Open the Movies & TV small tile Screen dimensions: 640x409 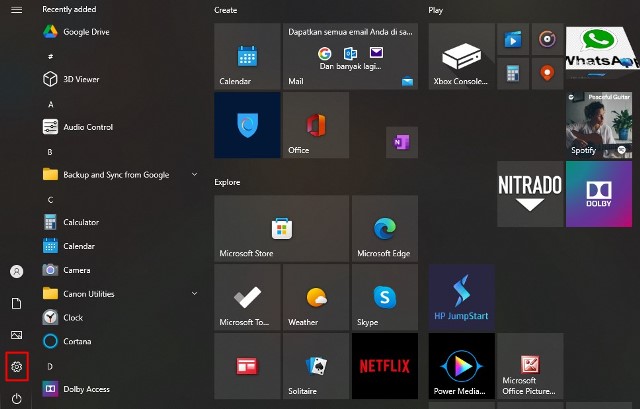[513, 39]
